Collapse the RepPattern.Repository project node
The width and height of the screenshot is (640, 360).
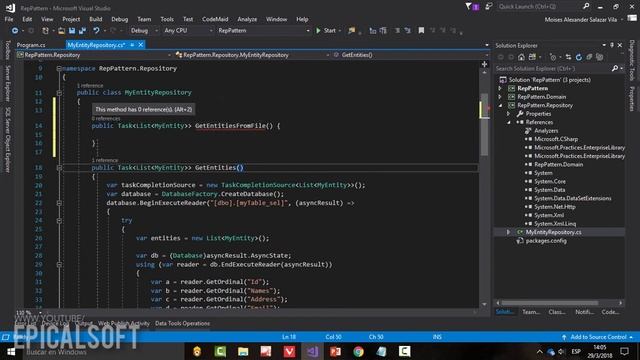click(x=500, y=106)
